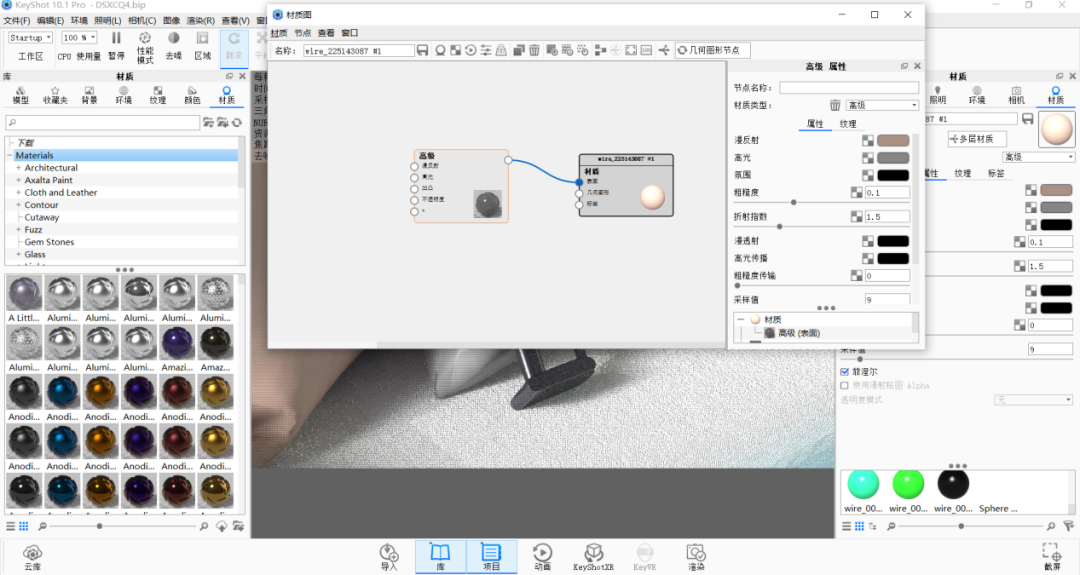1080x575 pixels.
Task: Expand the Glass folder
Action: tap(19, 255)
